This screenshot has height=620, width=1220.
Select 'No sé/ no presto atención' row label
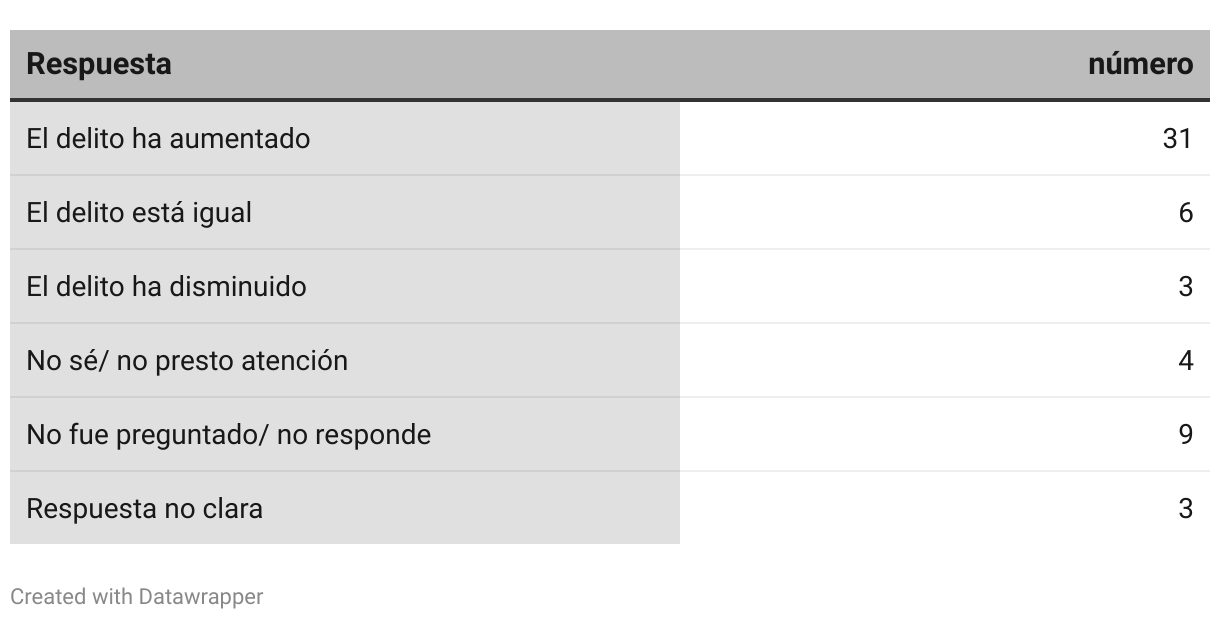coord(187,360)
